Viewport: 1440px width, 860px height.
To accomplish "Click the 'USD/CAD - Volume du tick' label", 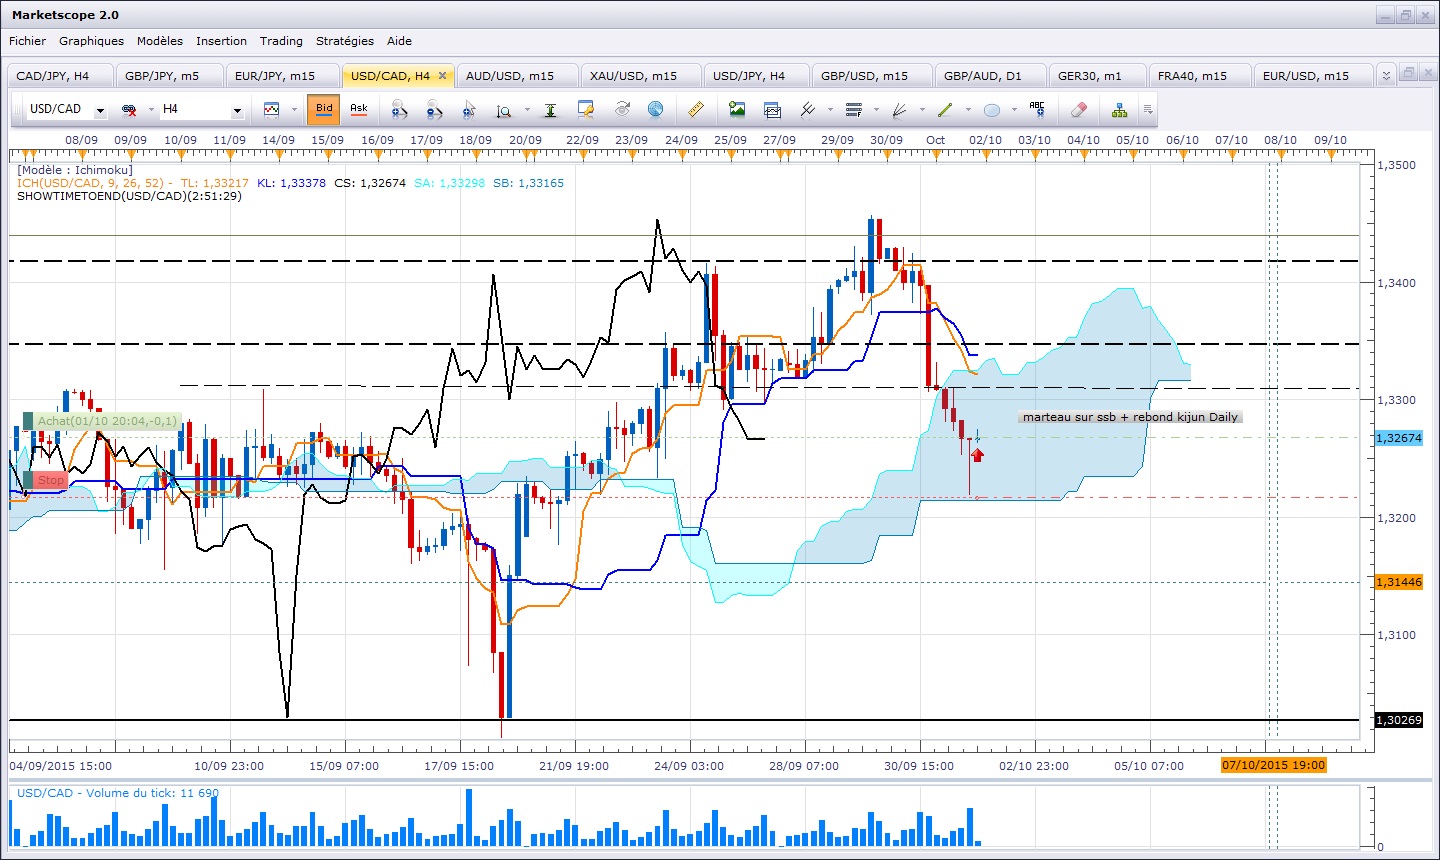I will tap(118, 793).
